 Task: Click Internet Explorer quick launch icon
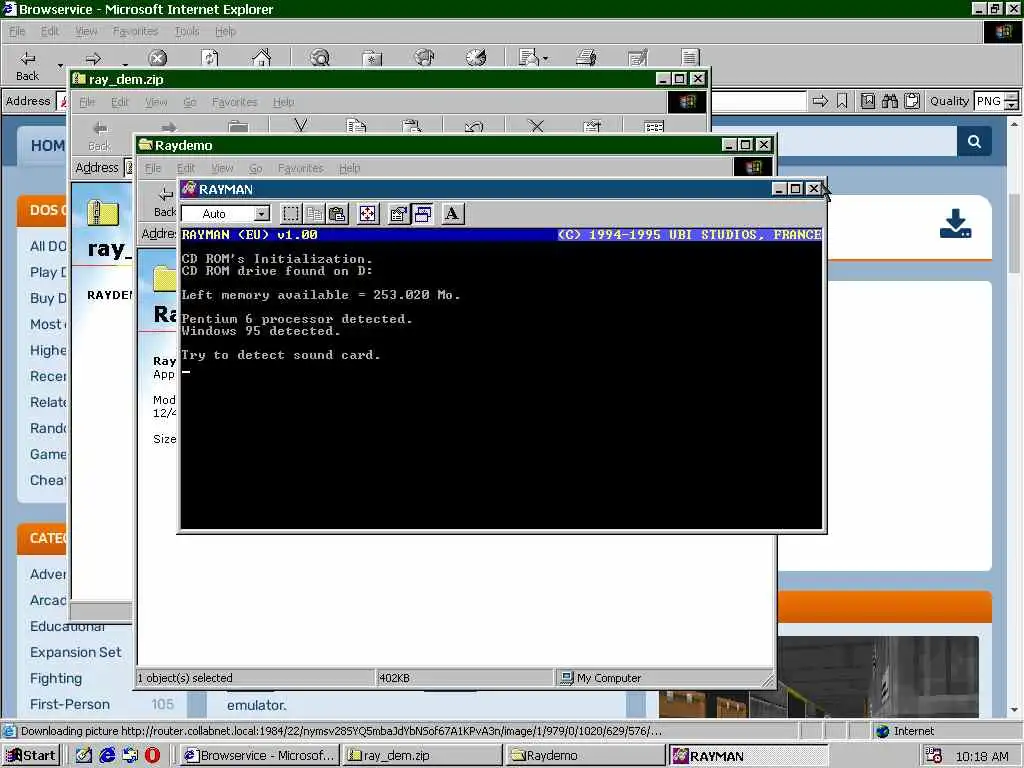pyautogui.click(x=106, y=756)
